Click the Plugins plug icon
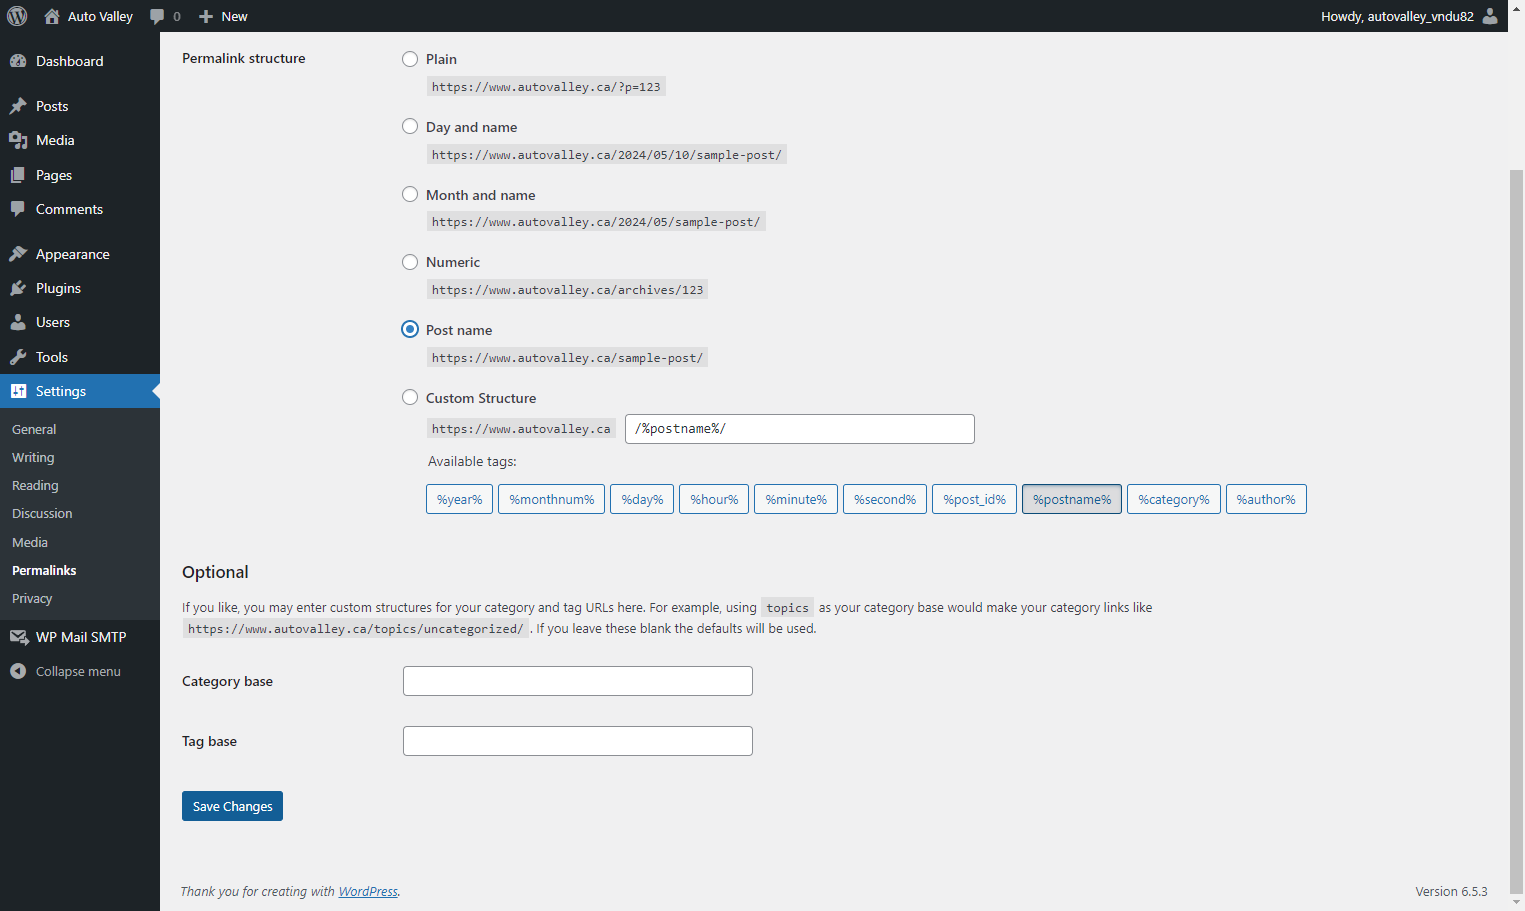1525x911 pixels. [x=18, y=288]
